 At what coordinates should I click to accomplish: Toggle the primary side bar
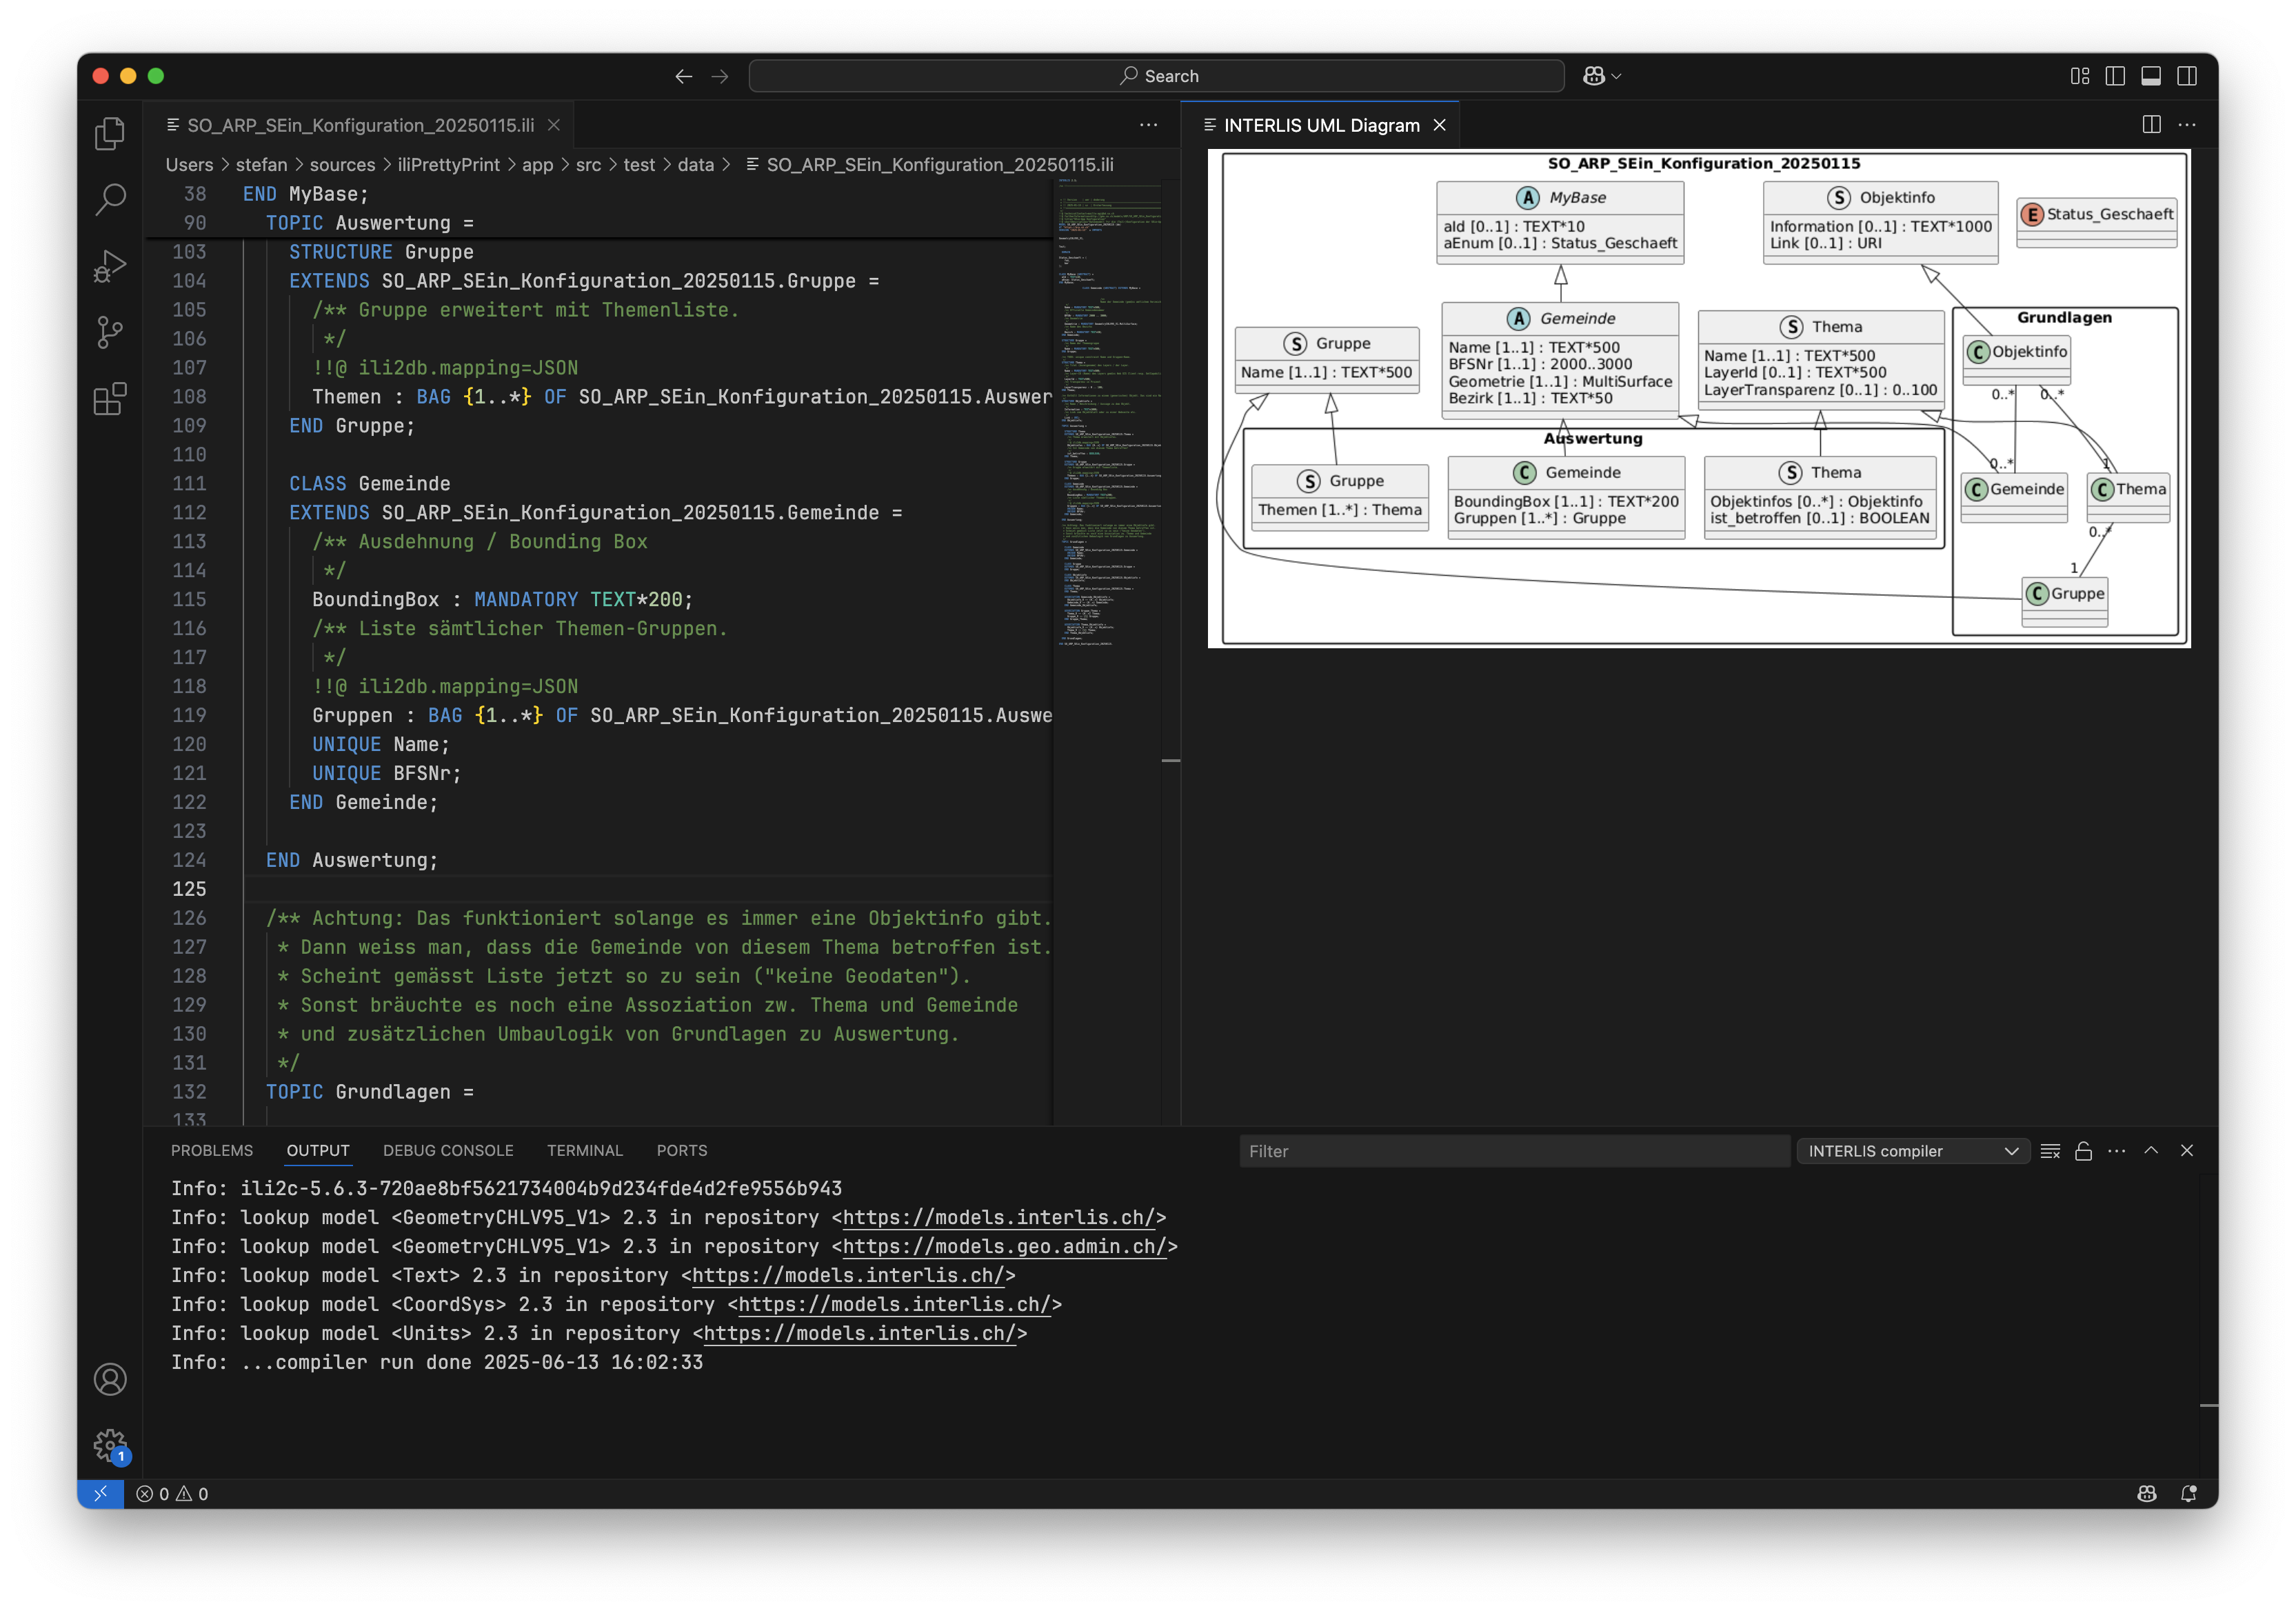click(x=2115, y=76)
